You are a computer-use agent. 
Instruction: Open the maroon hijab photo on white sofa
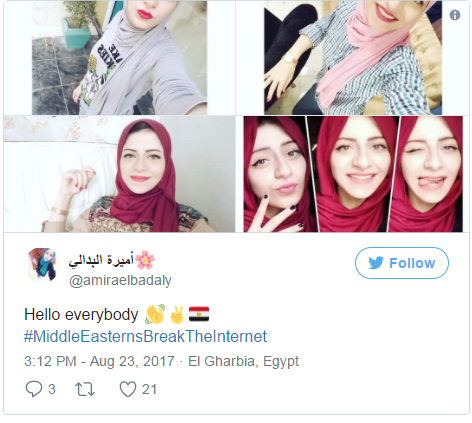[x=119, y=174]
